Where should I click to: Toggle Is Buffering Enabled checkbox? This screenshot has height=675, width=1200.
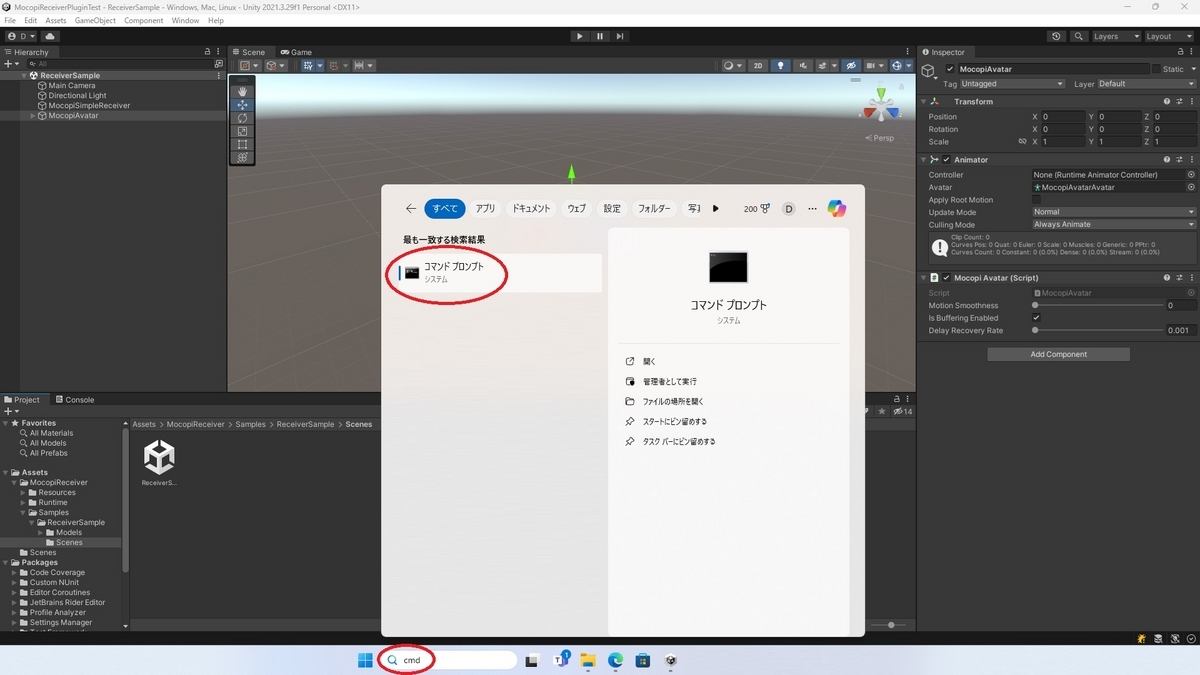[1036, 318]
